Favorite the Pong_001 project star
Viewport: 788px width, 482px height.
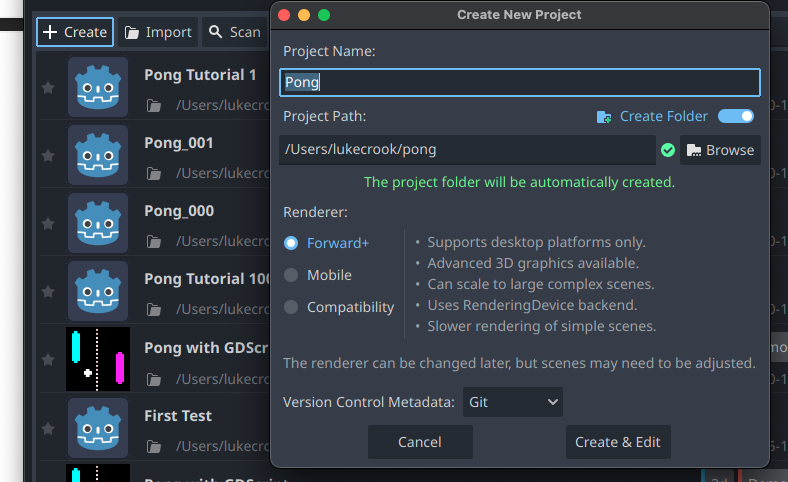(48, 156)
